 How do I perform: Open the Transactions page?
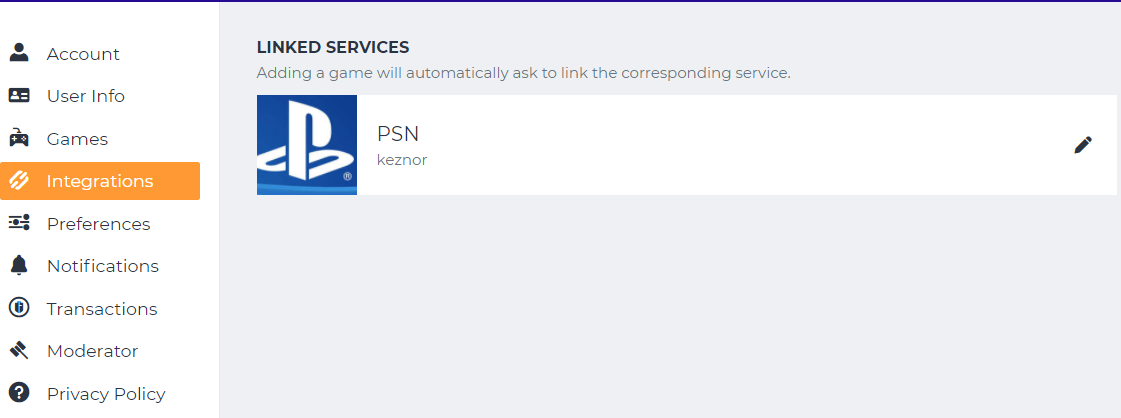[102, 309]
